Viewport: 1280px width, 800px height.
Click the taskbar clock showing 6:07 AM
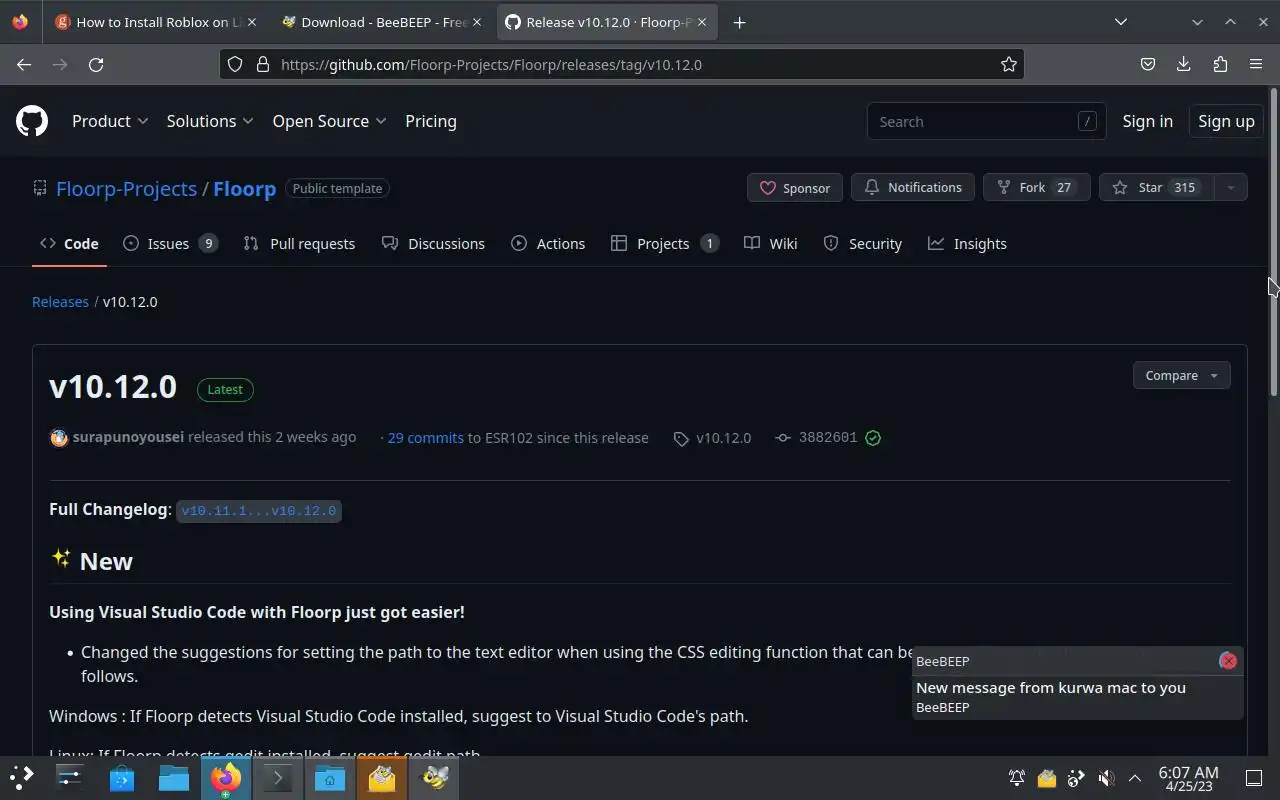(x=1188, y=778)
